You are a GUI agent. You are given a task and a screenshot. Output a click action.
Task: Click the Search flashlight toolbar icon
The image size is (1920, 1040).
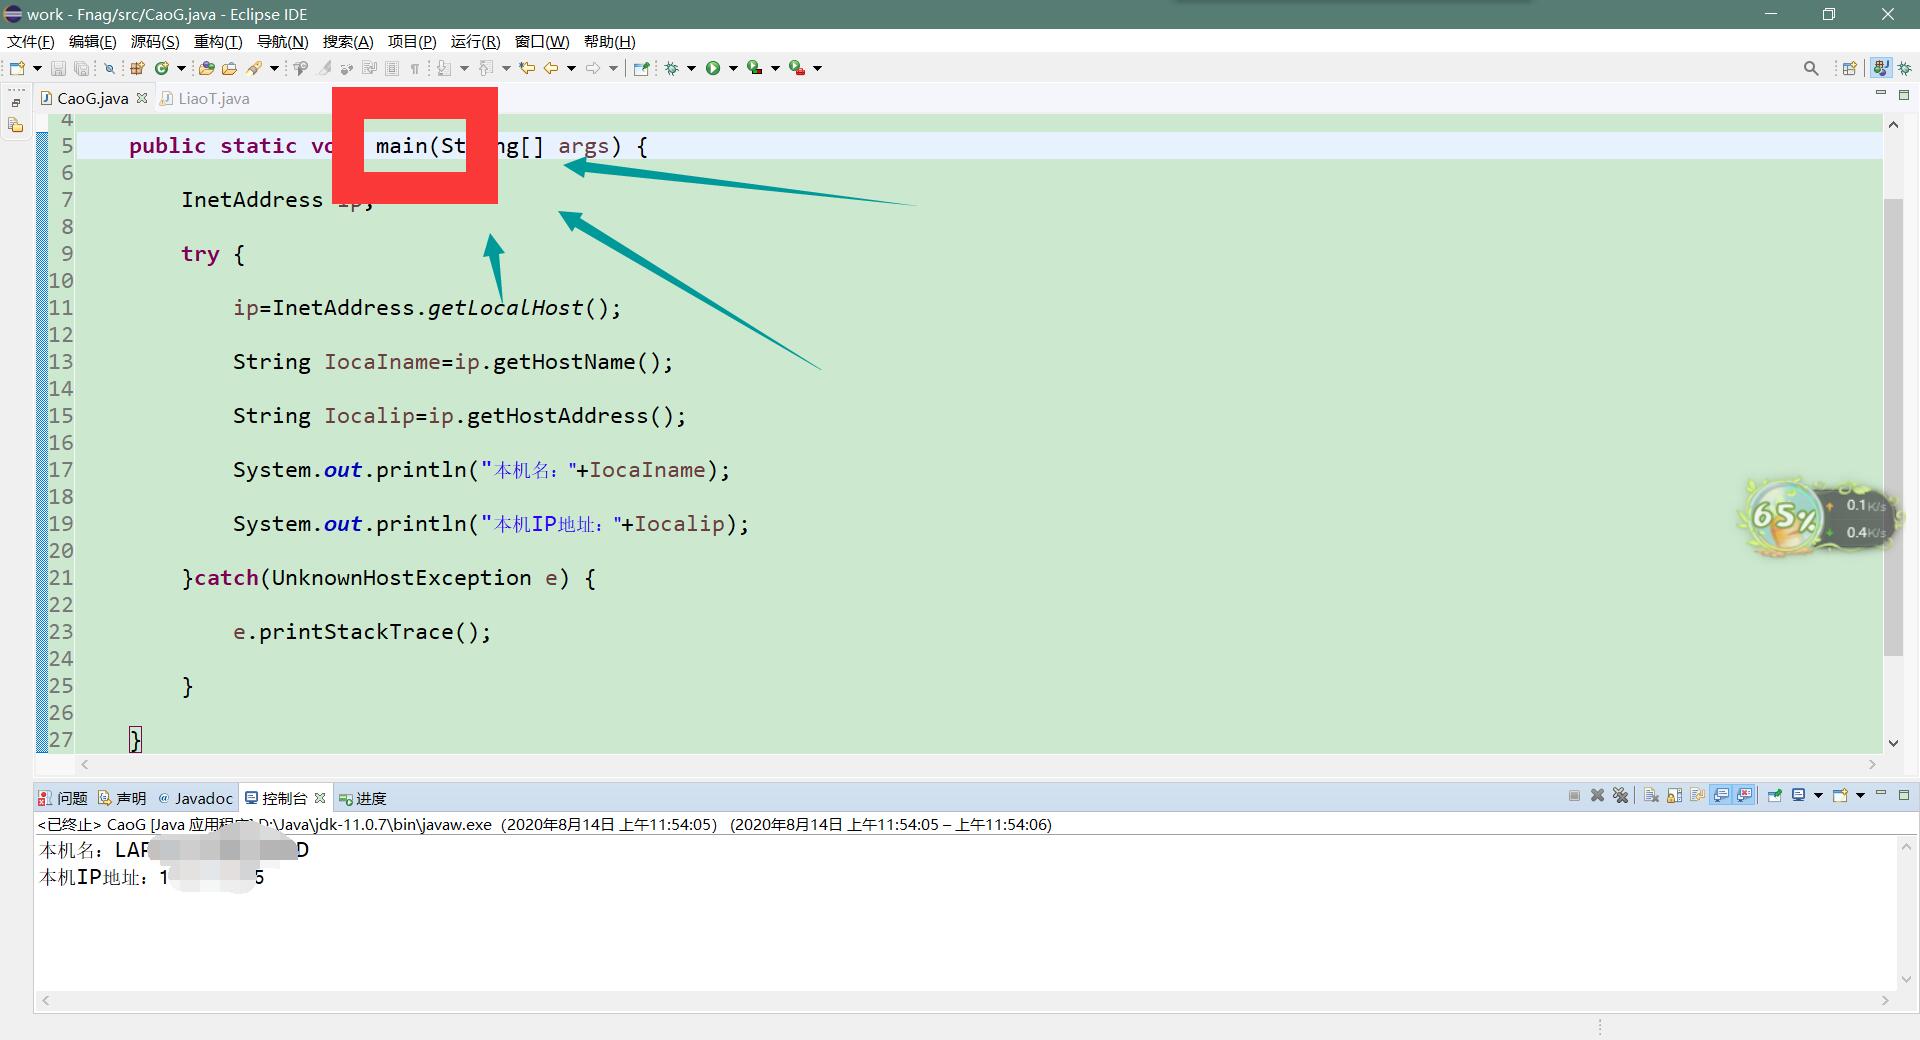pyautogui.click(x=254, y=68)
